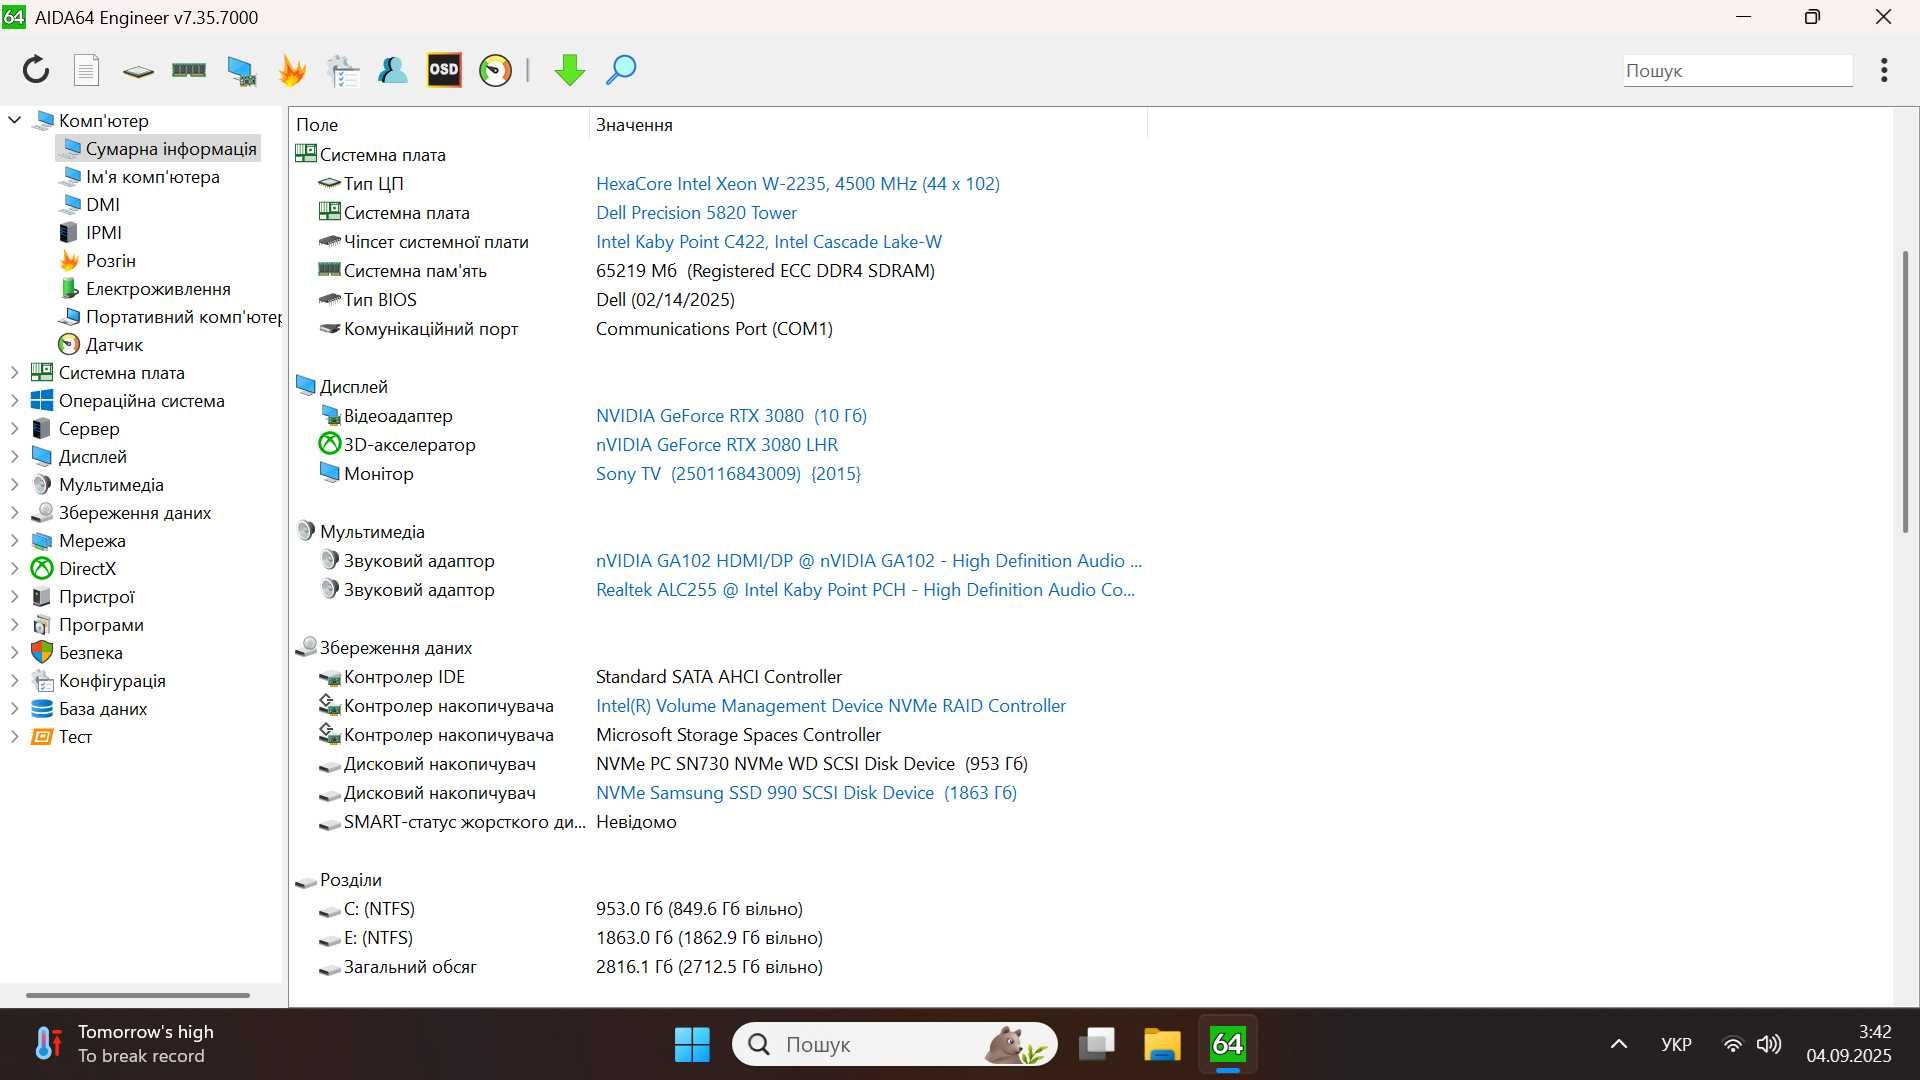1920x1080 pixels.
Task: Select Сумарна інформація in the tree
Action: (159, 148)
